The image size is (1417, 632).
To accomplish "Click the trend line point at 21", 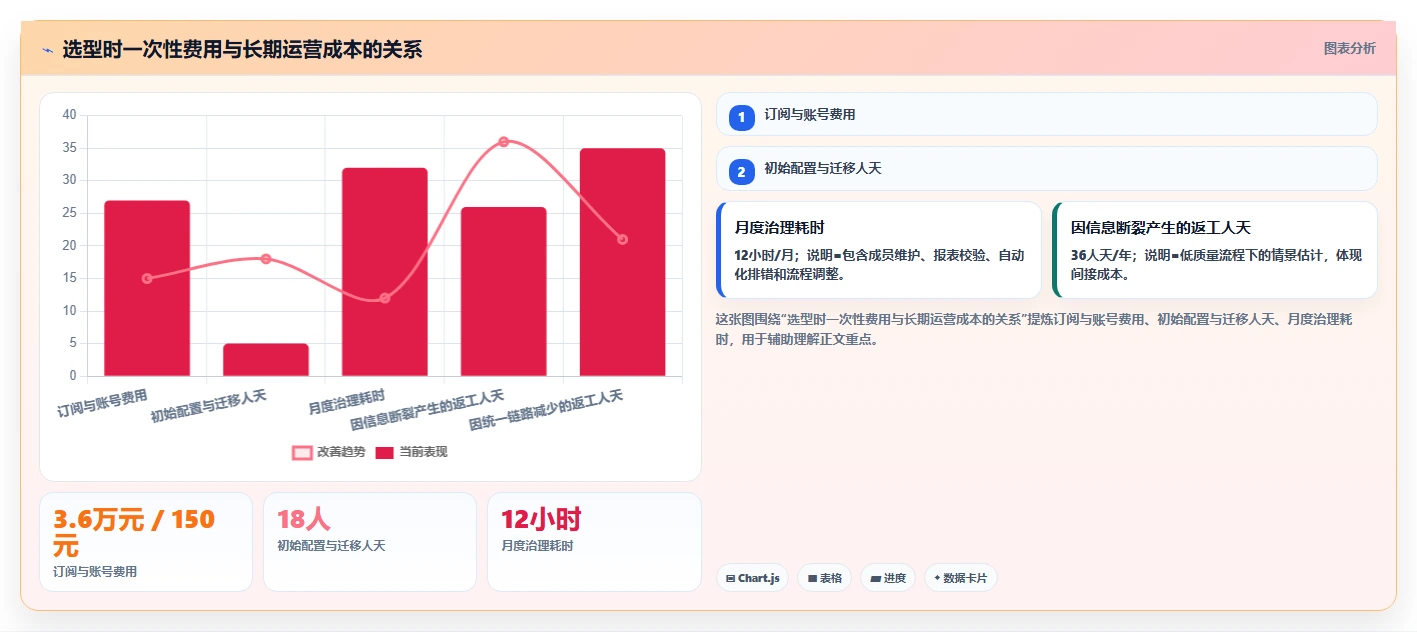I will (622, 239).
